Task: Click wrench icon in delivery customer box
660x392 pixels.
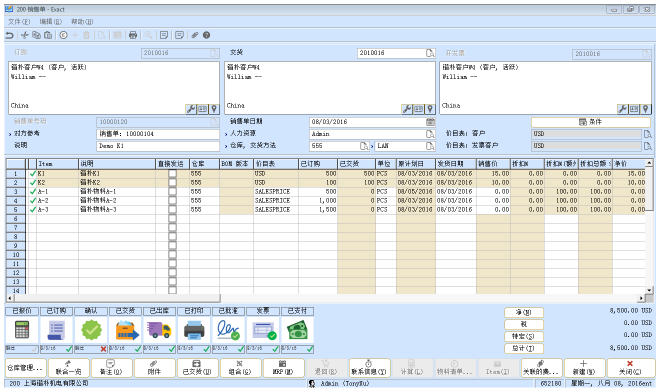Action: [407, 109]
